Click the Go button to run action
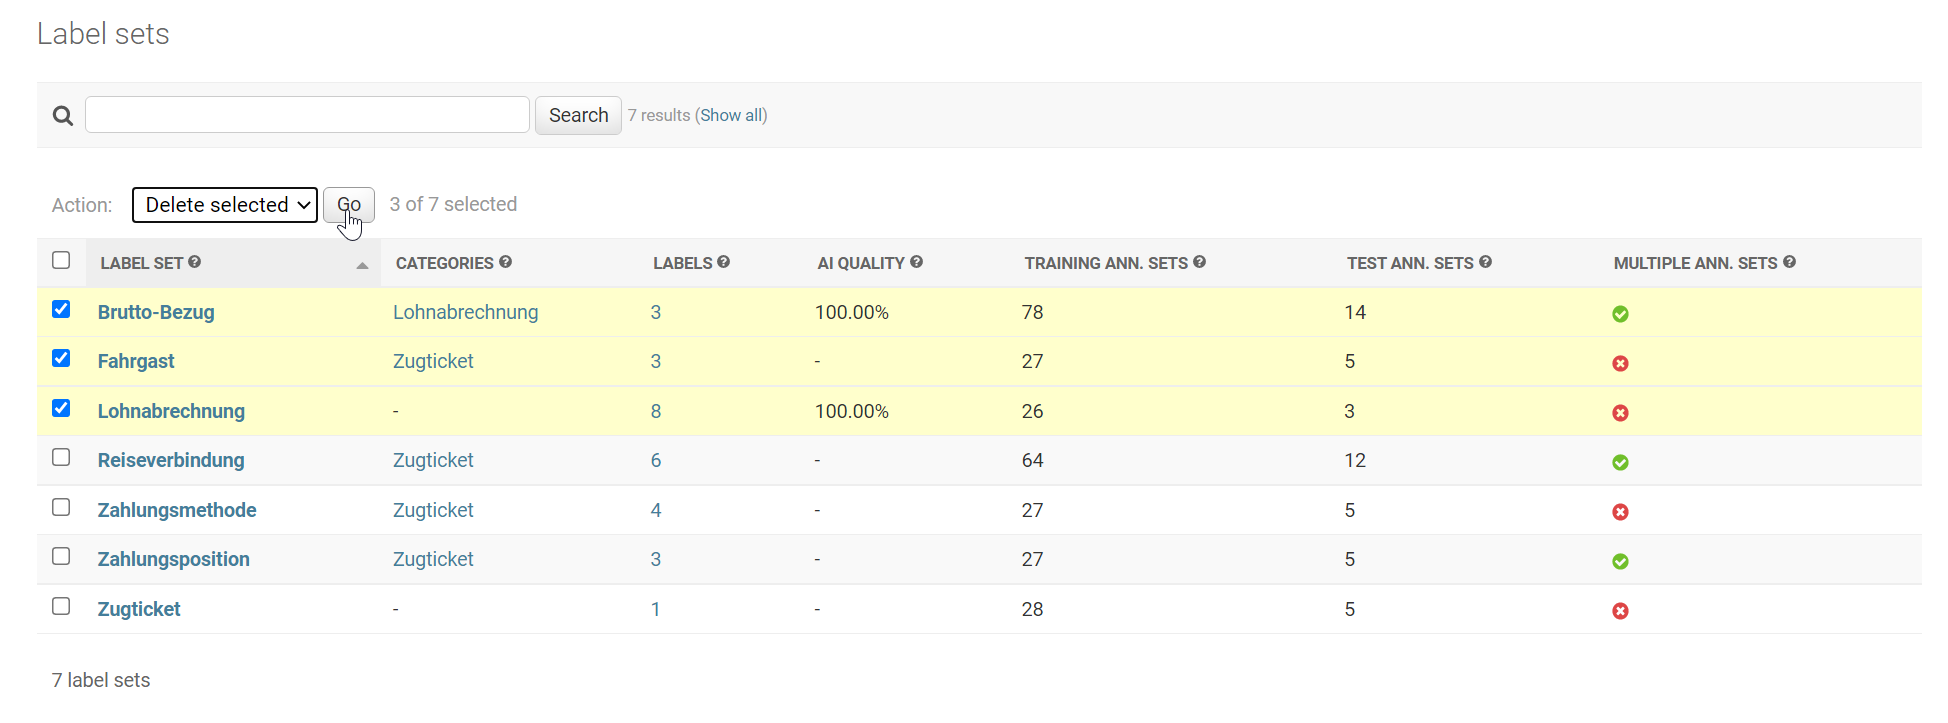The height and width of the screenshot is (723, 1948). 349,204
